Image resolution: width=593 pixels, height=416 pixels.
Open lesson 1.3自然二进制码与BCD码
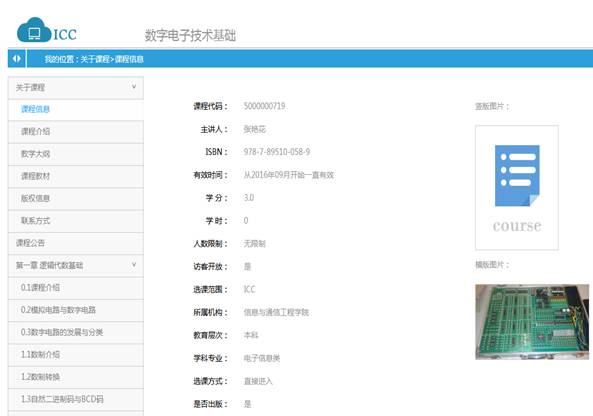point(76,399)
